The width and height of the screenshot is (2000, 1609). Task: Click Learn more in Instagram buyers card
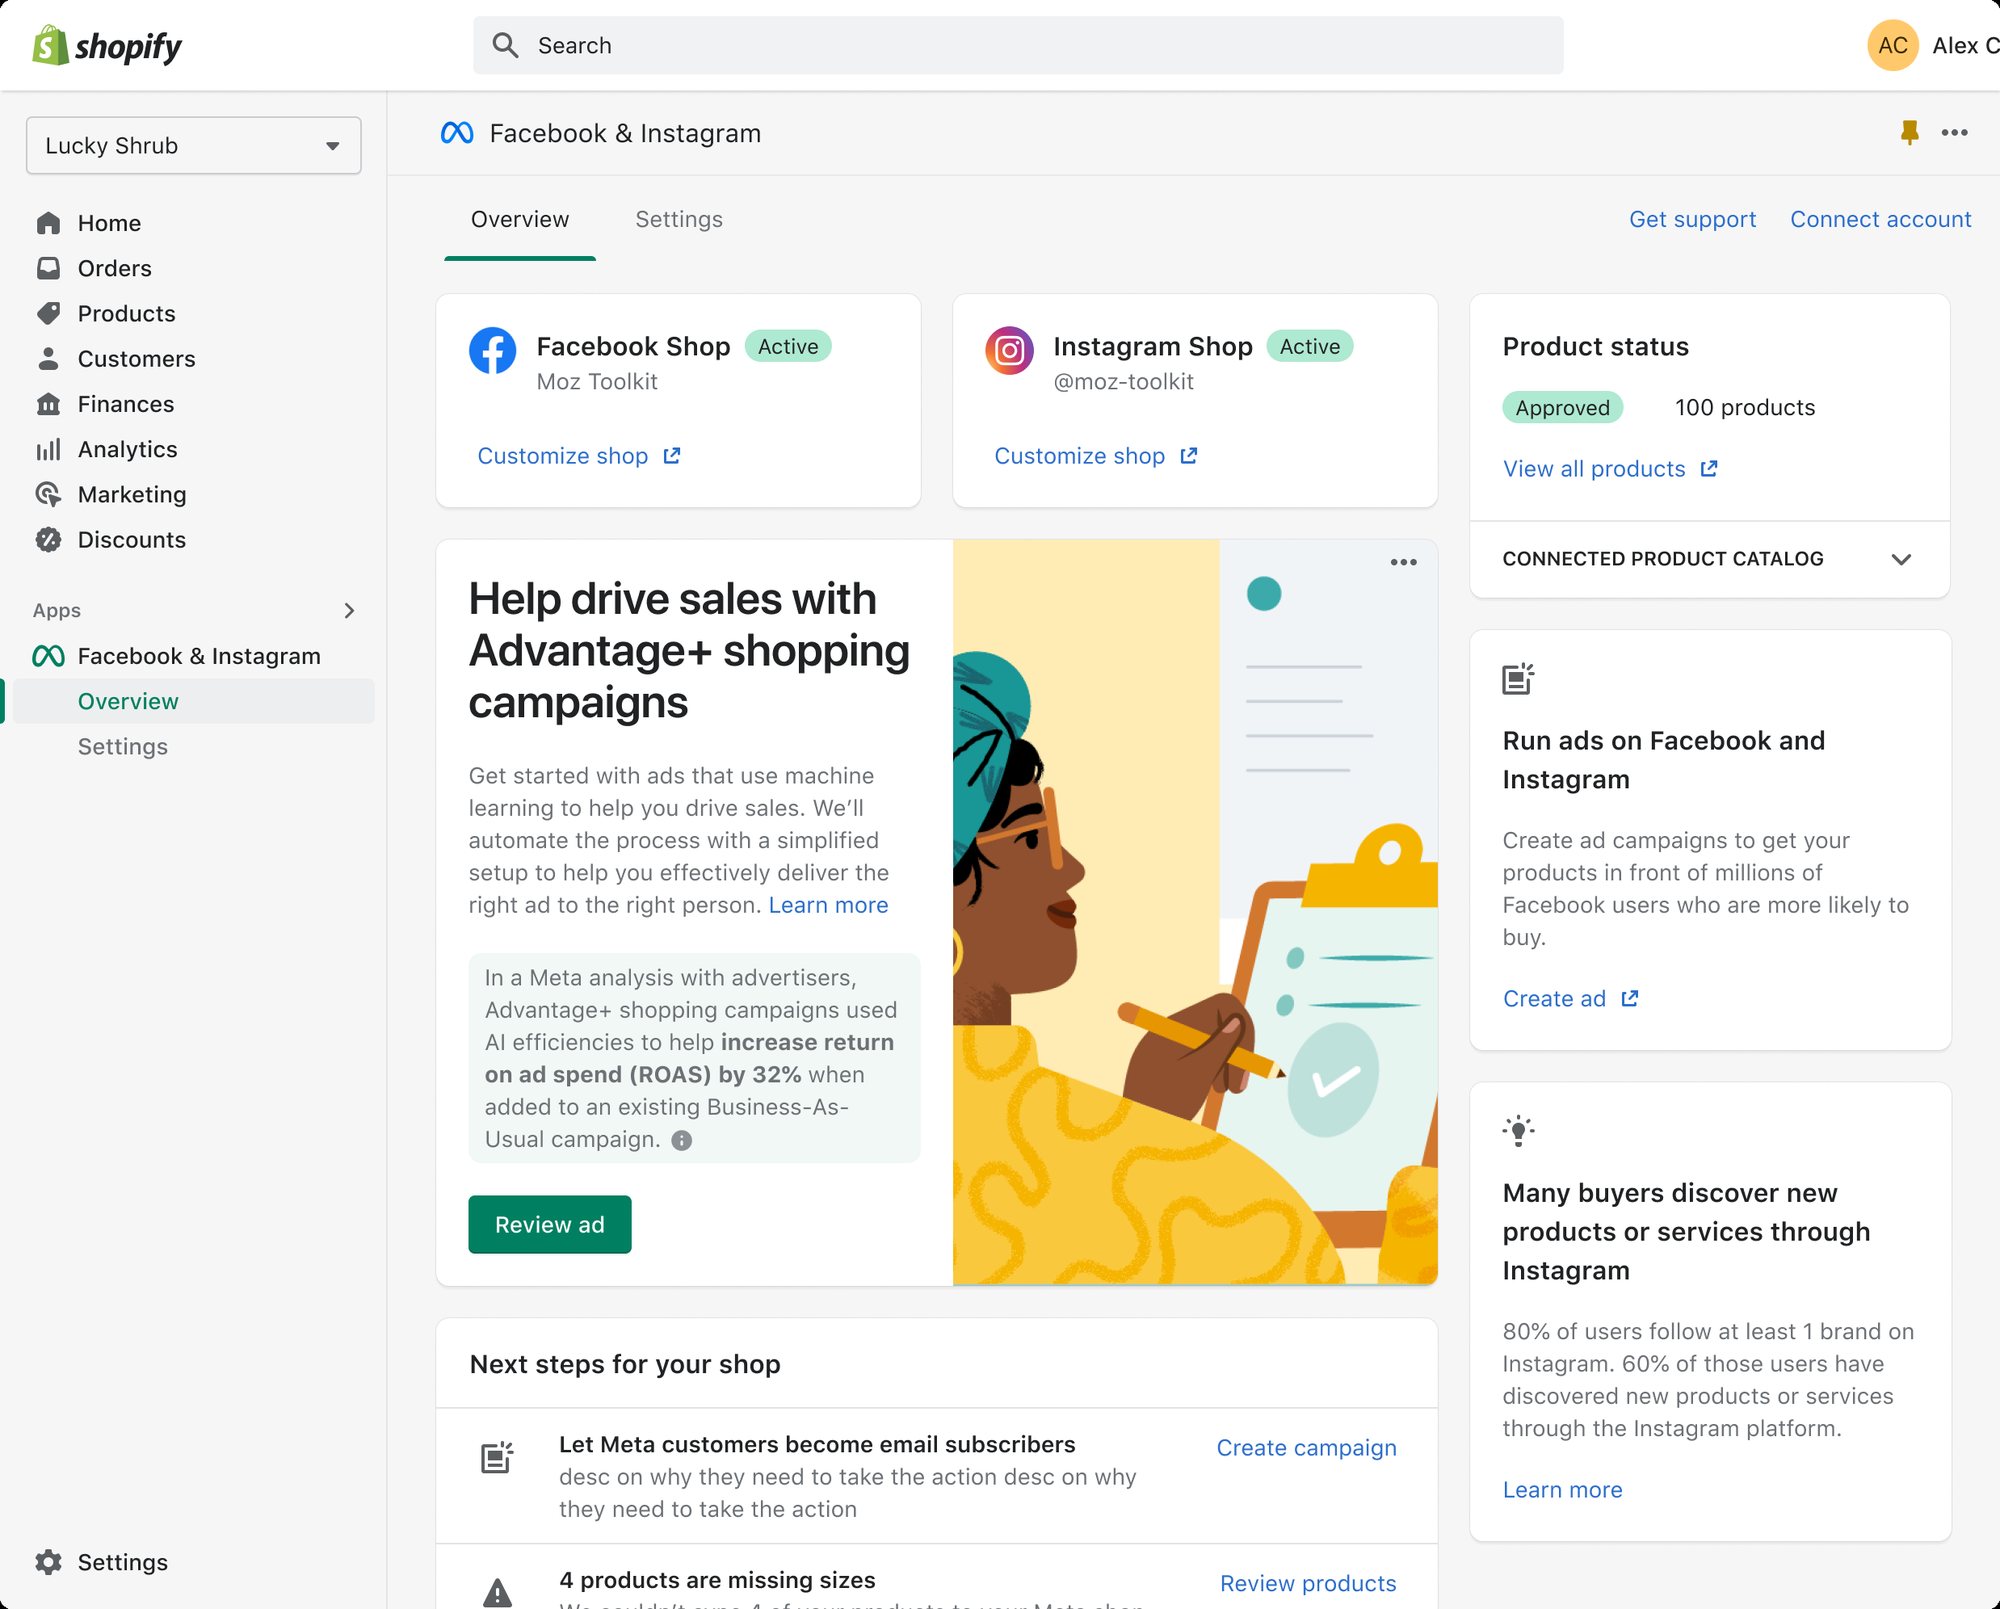pos(1562,1490)
